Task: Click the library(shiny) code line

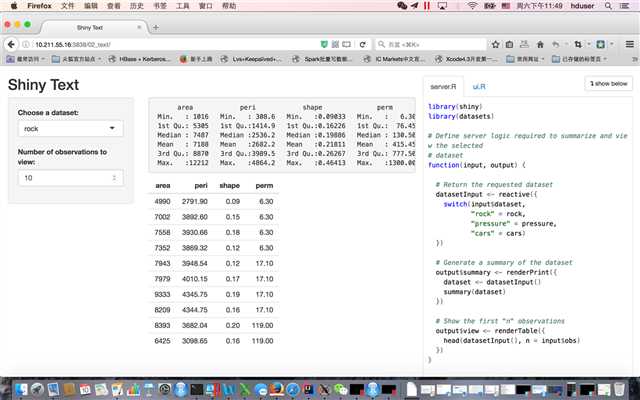Action: (x=455, y=107)
